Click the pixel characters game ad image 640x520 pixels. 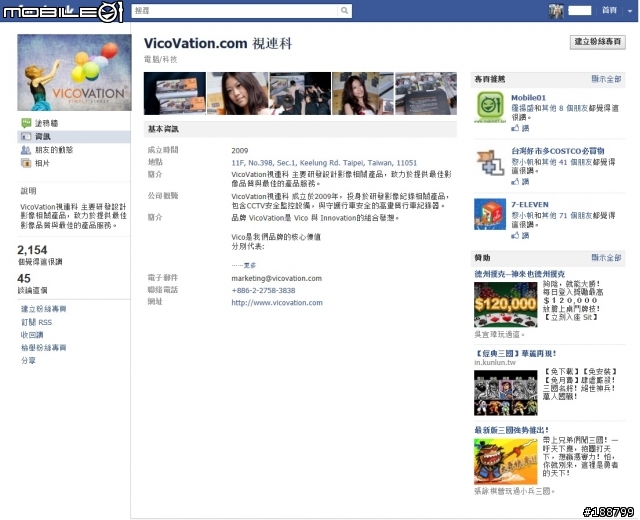click(x=506, y=393)
